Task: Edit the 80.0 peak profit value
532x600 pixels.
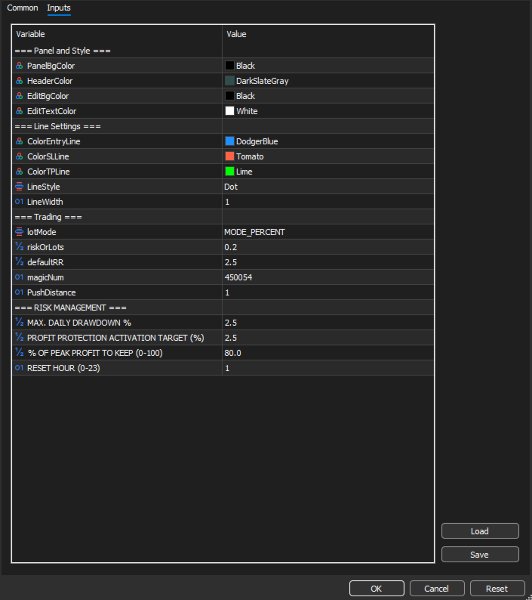Action: (x=328, y=353)
